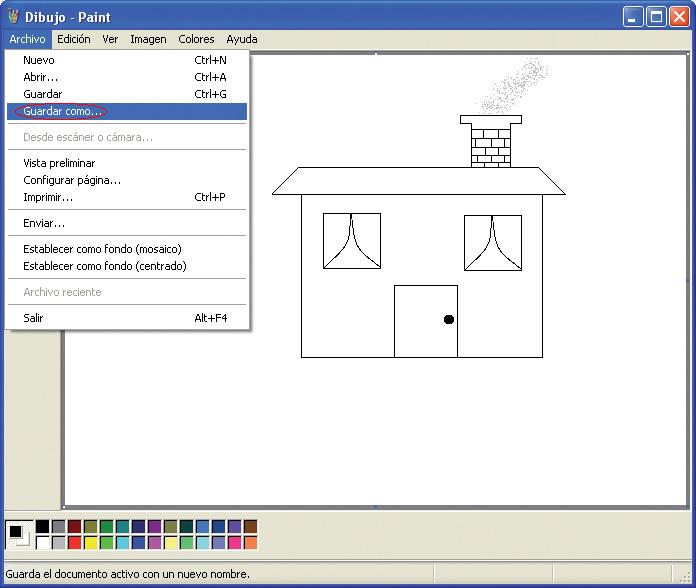The width and height of the screenshot is (696, 588).
Task: Open the Archivo menu
Action: pyautogui.click(x=28, y=39)
